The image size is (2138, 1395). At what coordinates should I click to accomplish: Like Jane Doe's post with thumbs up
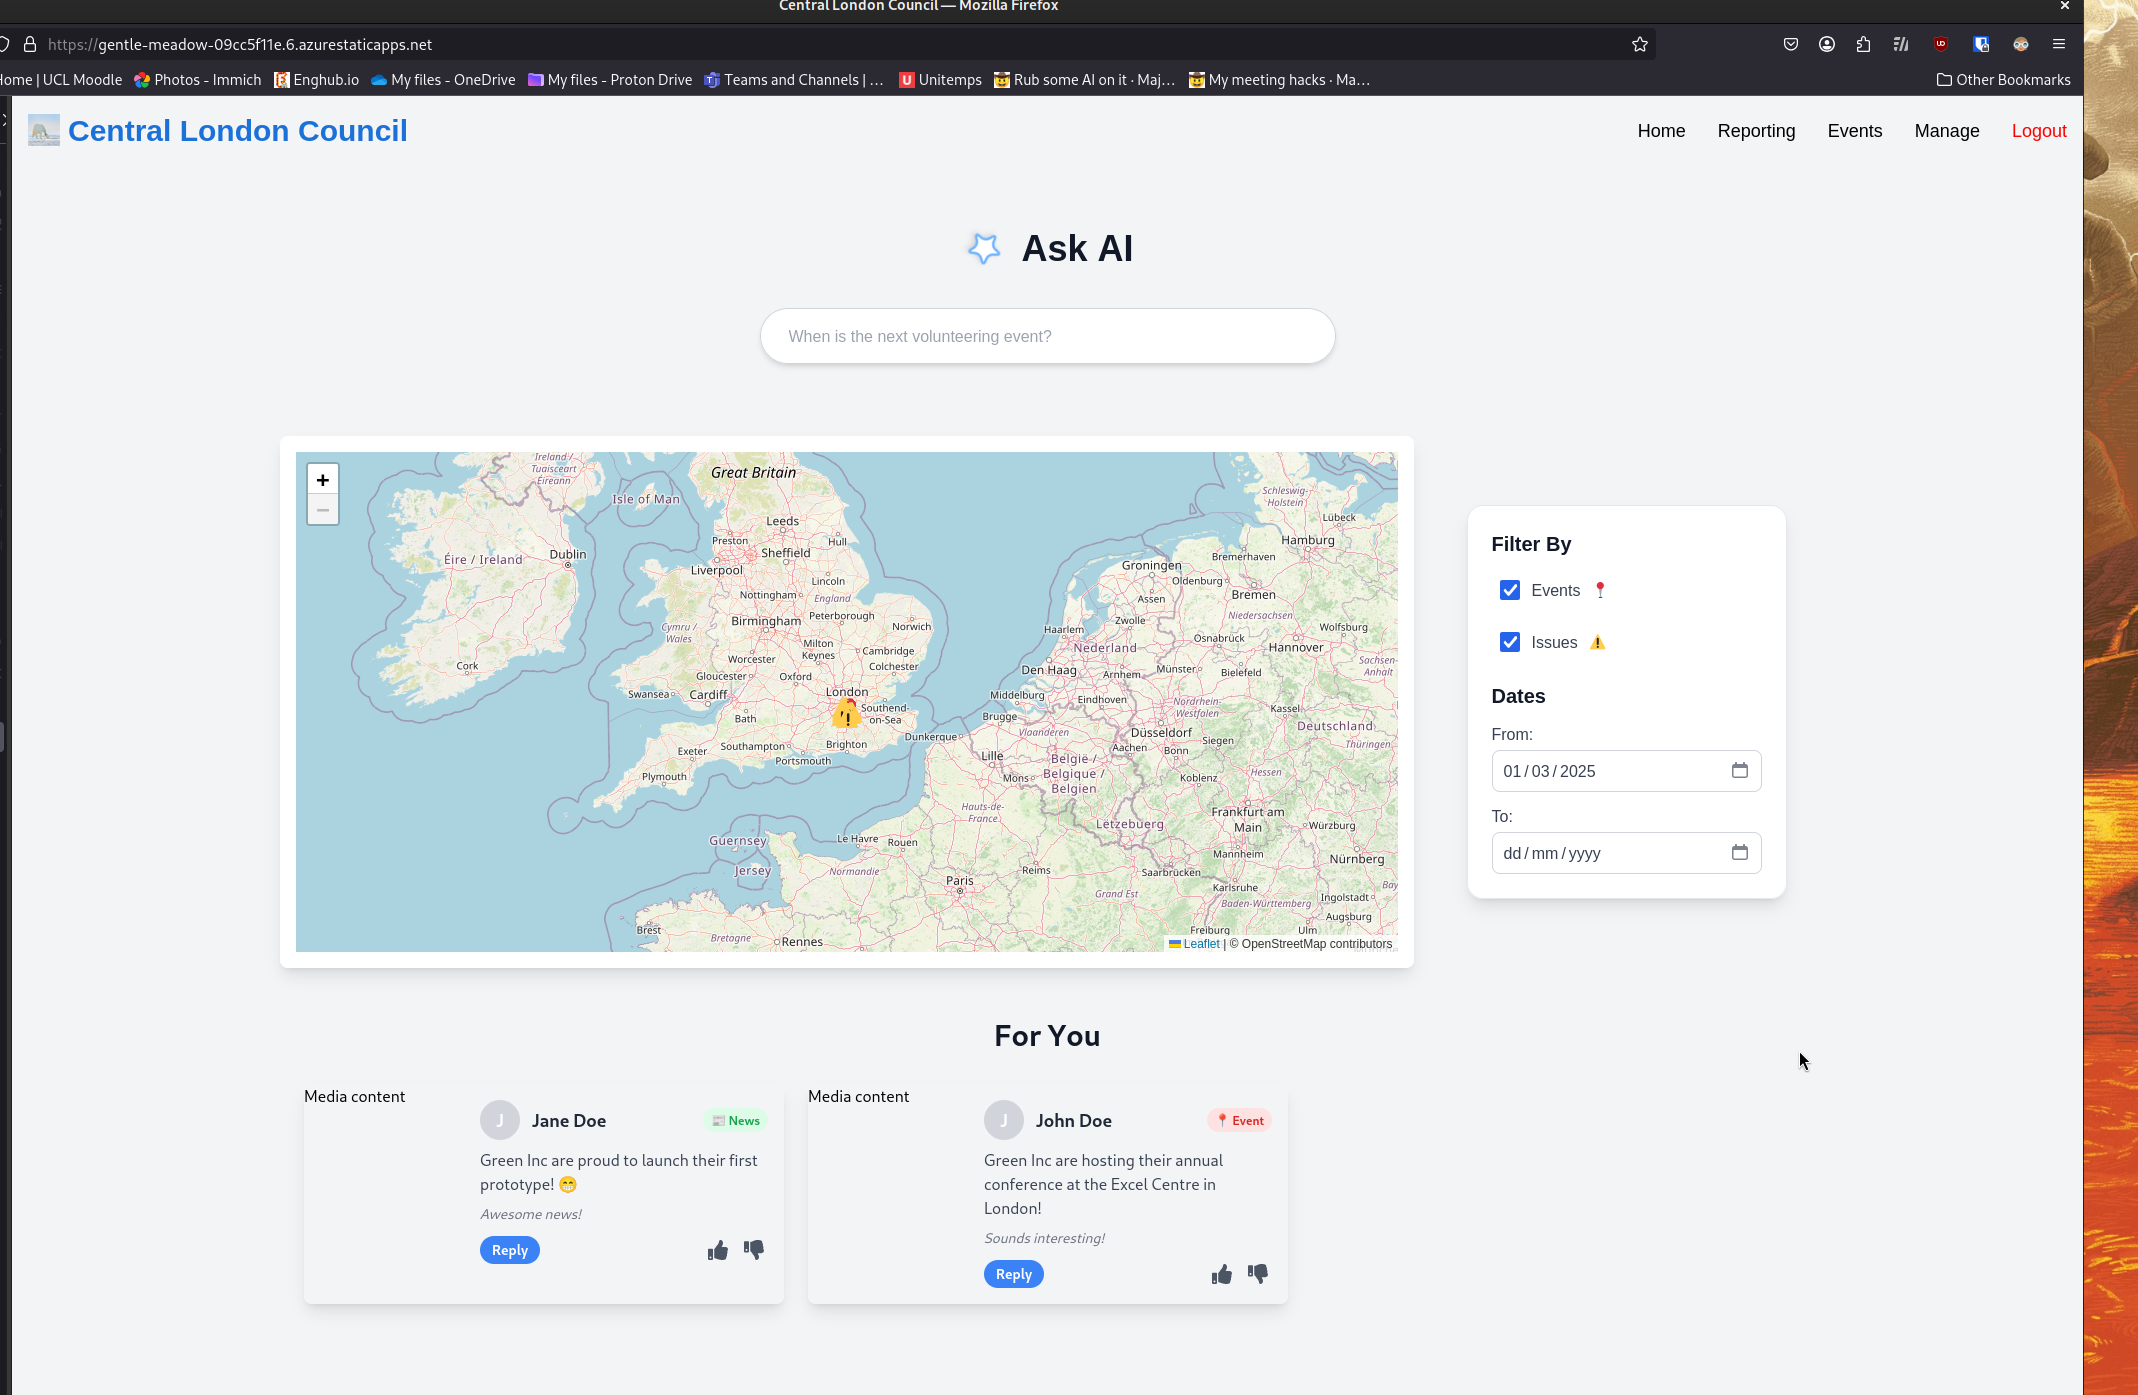point(717,1250)
